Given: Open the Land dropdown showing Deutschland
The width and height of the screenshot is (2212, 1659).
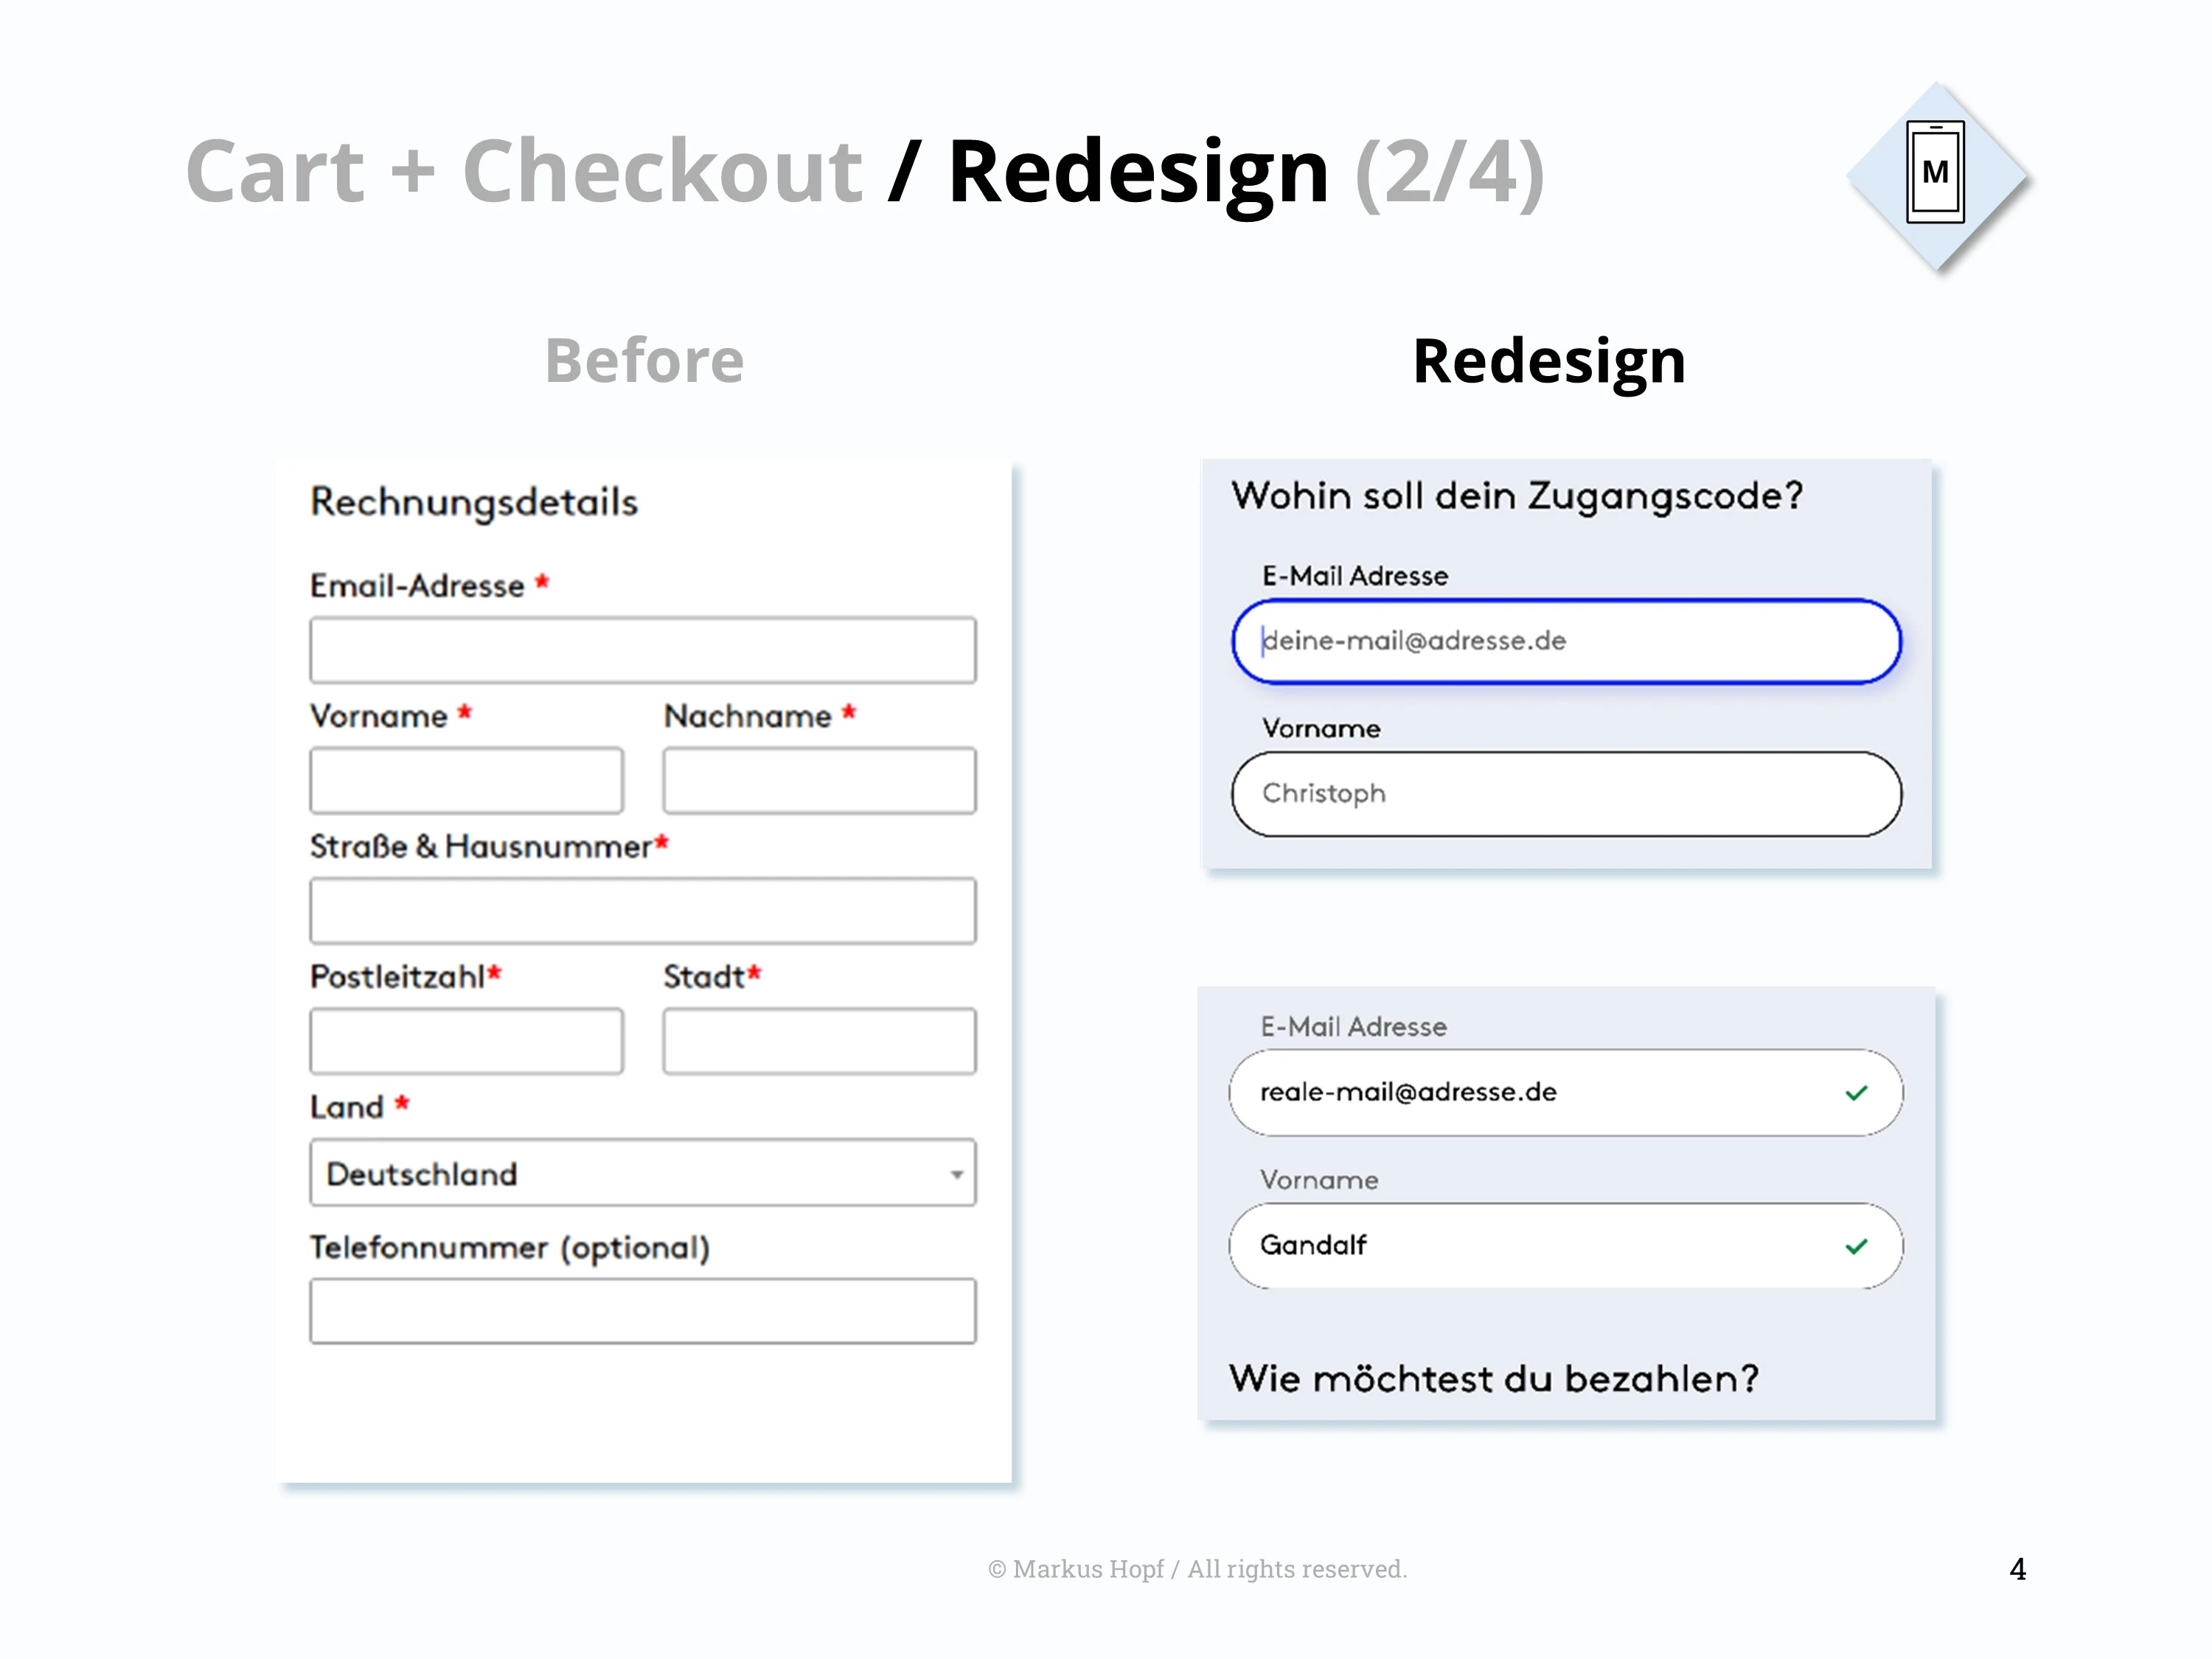Looking at the screenshot, I should click(642, 1172).
